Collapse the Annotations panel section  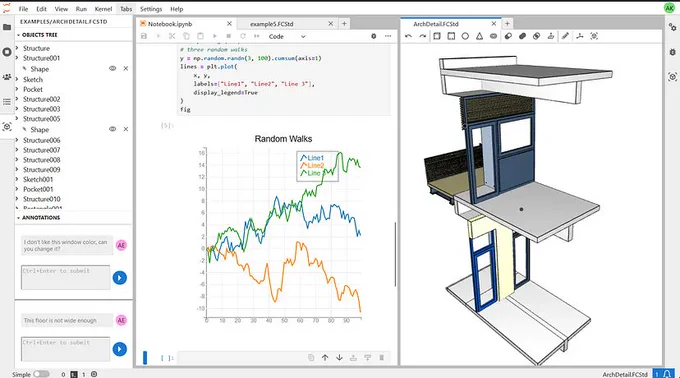pyautogui.click(x=18, y=218)
